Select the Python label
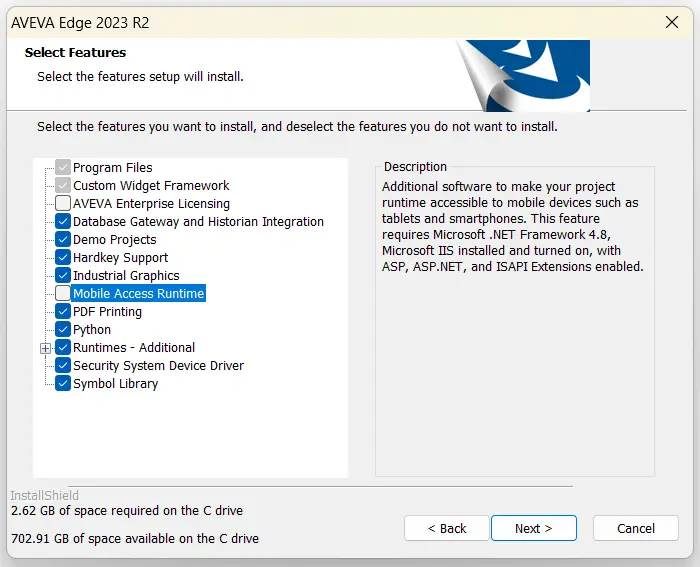Image resolution: width=700 pixels, height=567 pixels. click(x=92, y=329)
